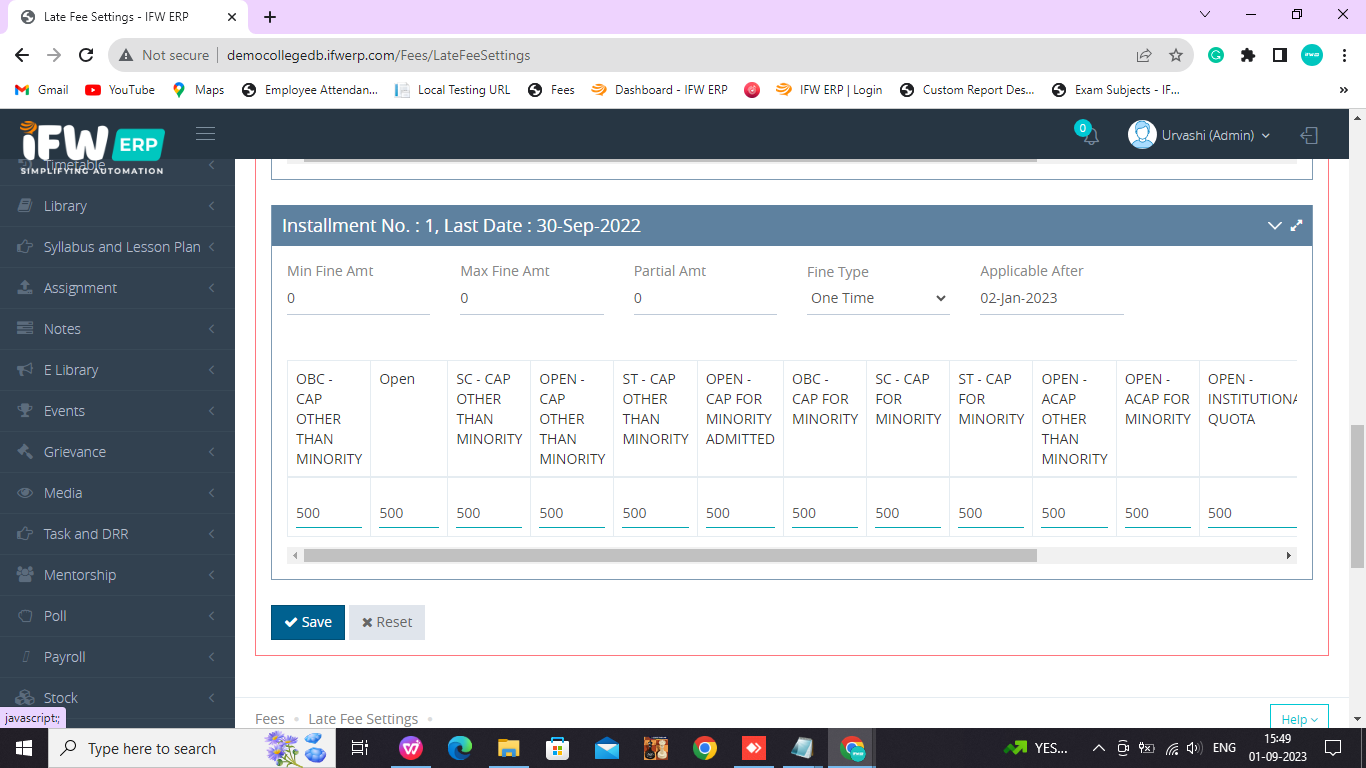
Task: Click the page vertical scrollbar thumb
Action: 1357,496
